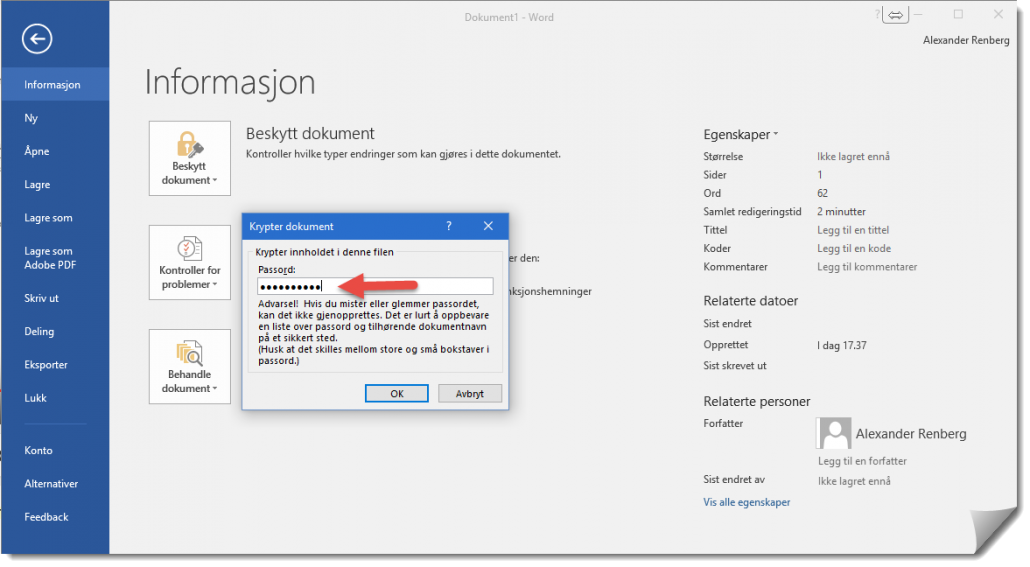Click the Beskytt dokument heading
The width and height of the screenshot is (1030, 567).
(x=310, y=133)
